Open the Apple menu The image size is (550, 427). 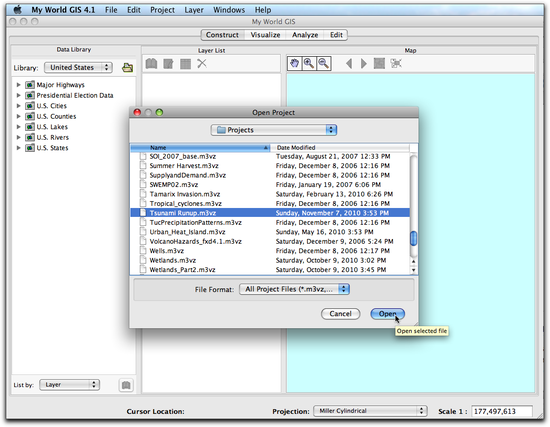18,9
